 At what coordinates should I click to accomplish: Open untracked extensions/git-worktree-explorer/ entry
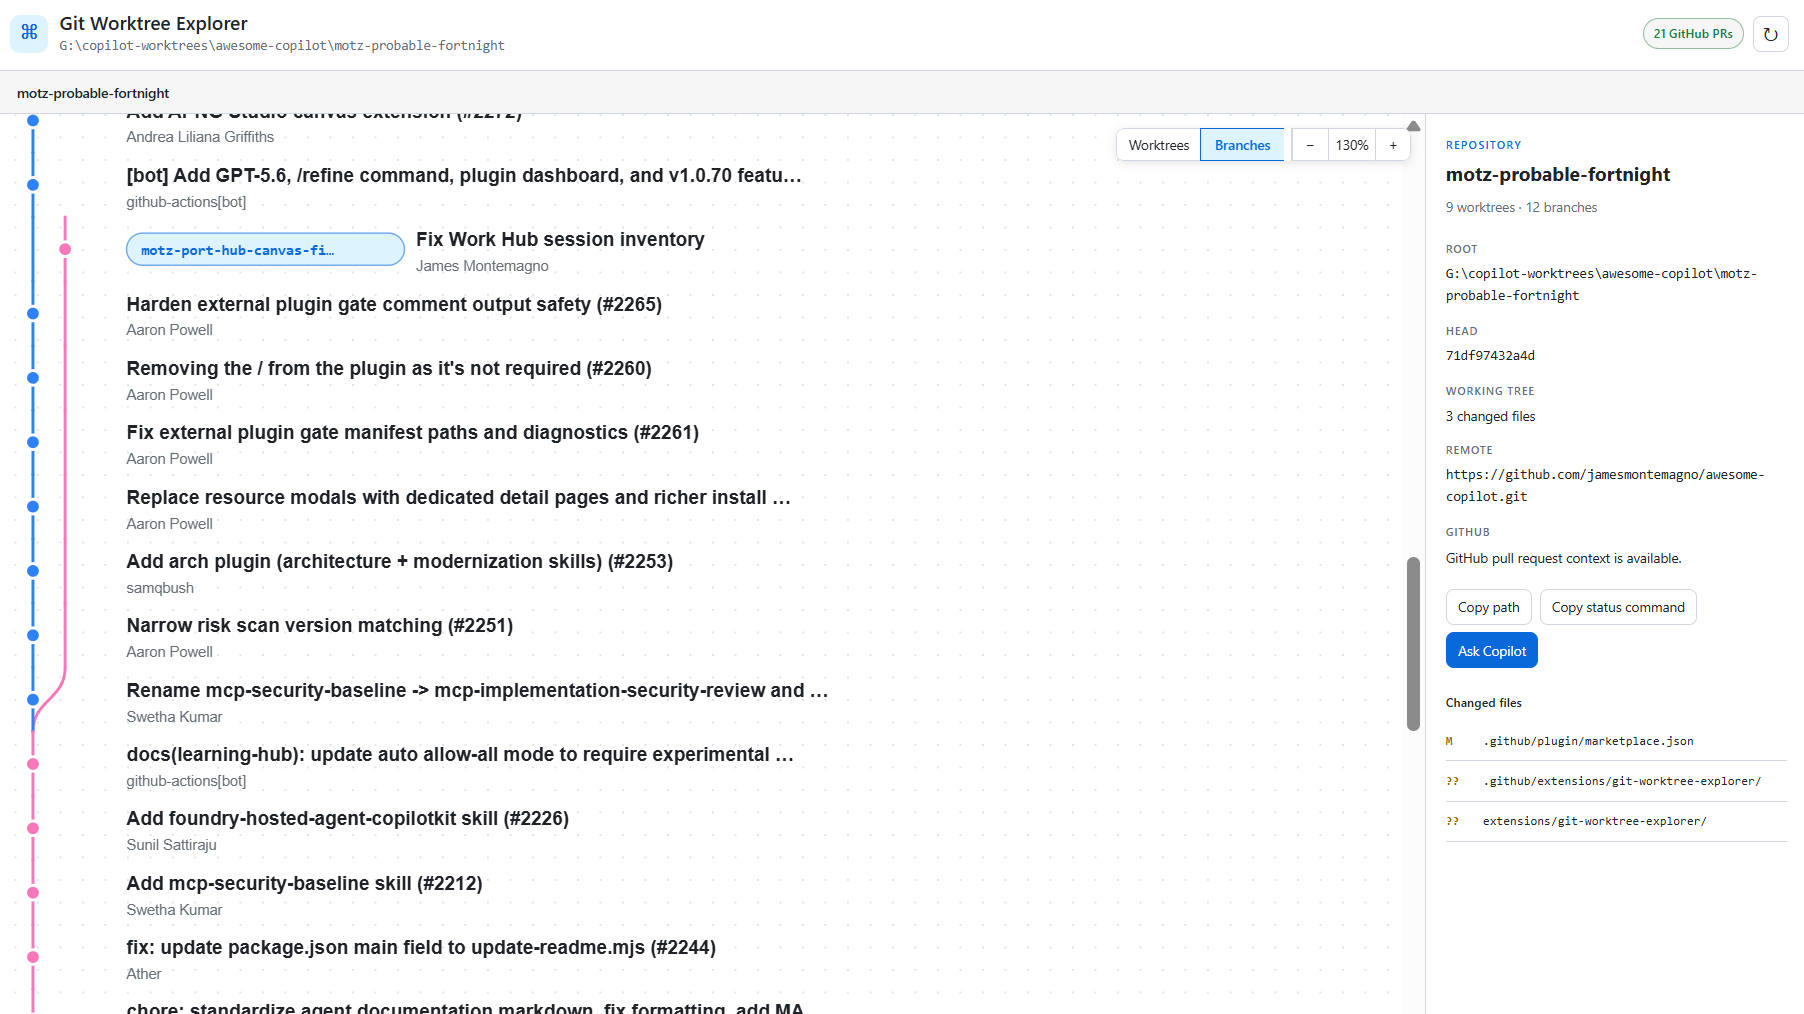click(x=1616, y=821)
